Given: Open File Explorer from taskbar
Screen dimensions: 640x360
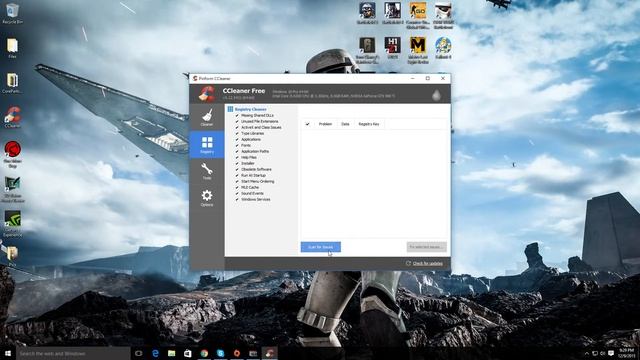Looking at the screenshot, I should pos(171,353).
